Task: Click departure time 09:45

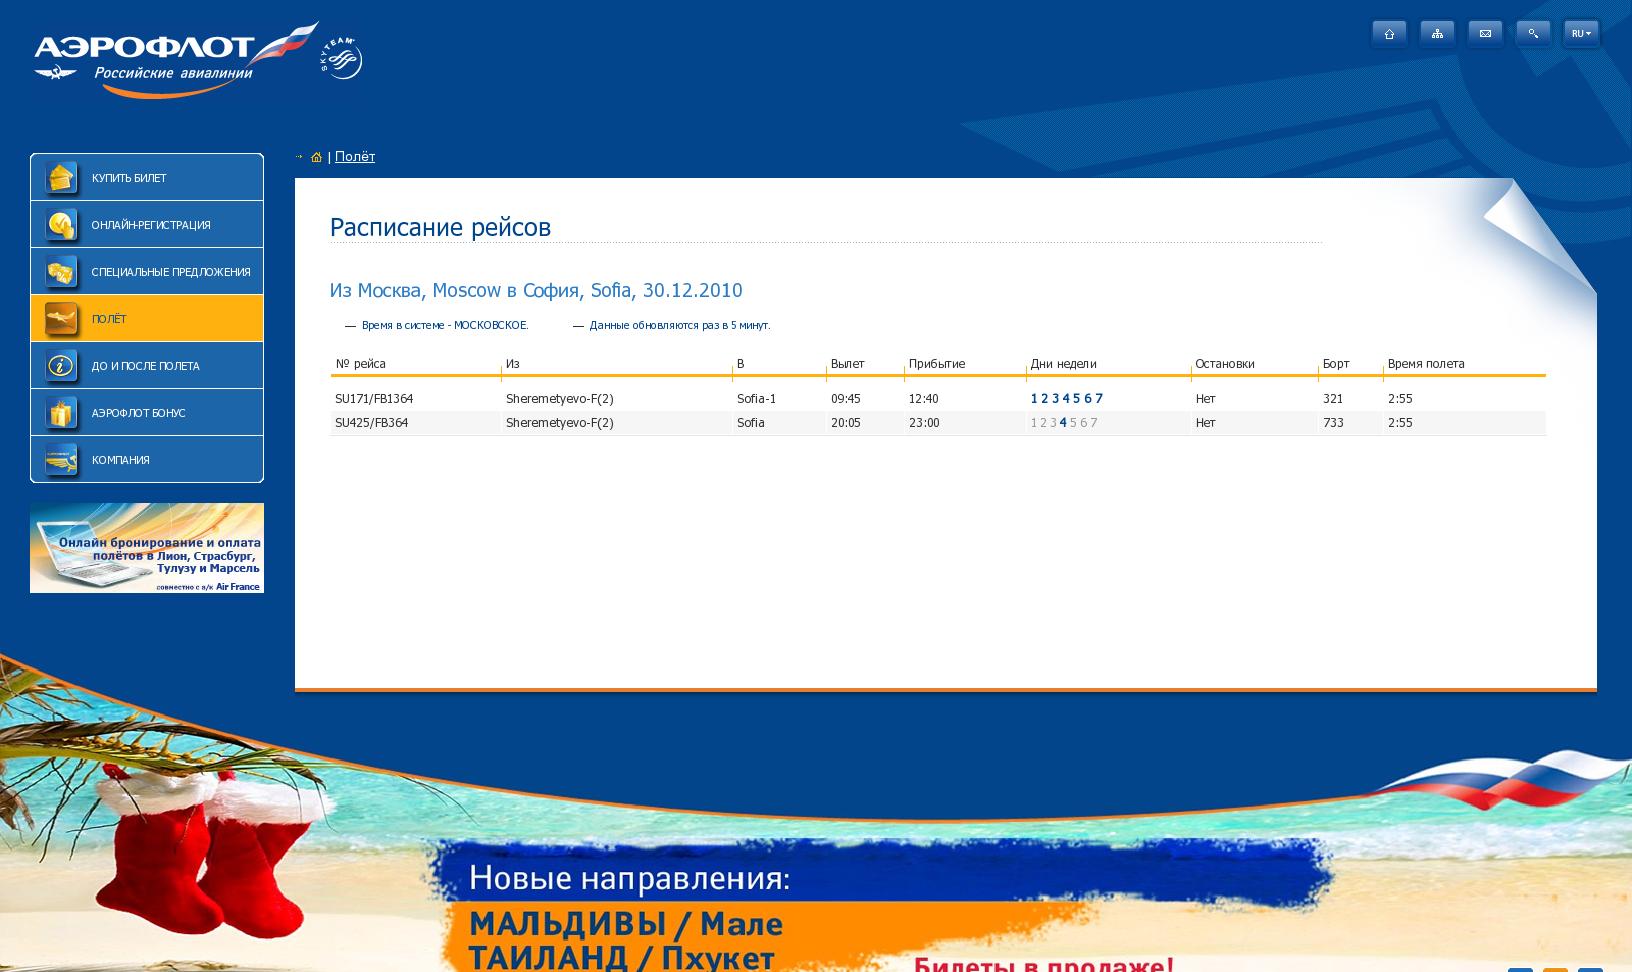Action: (845, 398)
